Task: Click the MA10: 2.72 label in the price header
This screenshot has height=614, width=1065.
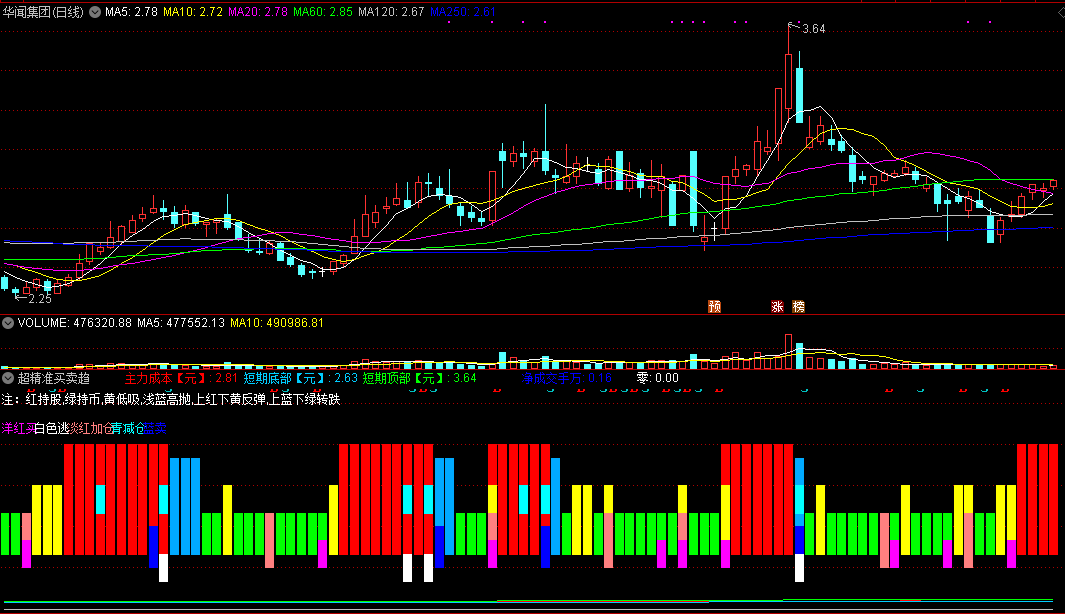Action: tap(193, 12)
